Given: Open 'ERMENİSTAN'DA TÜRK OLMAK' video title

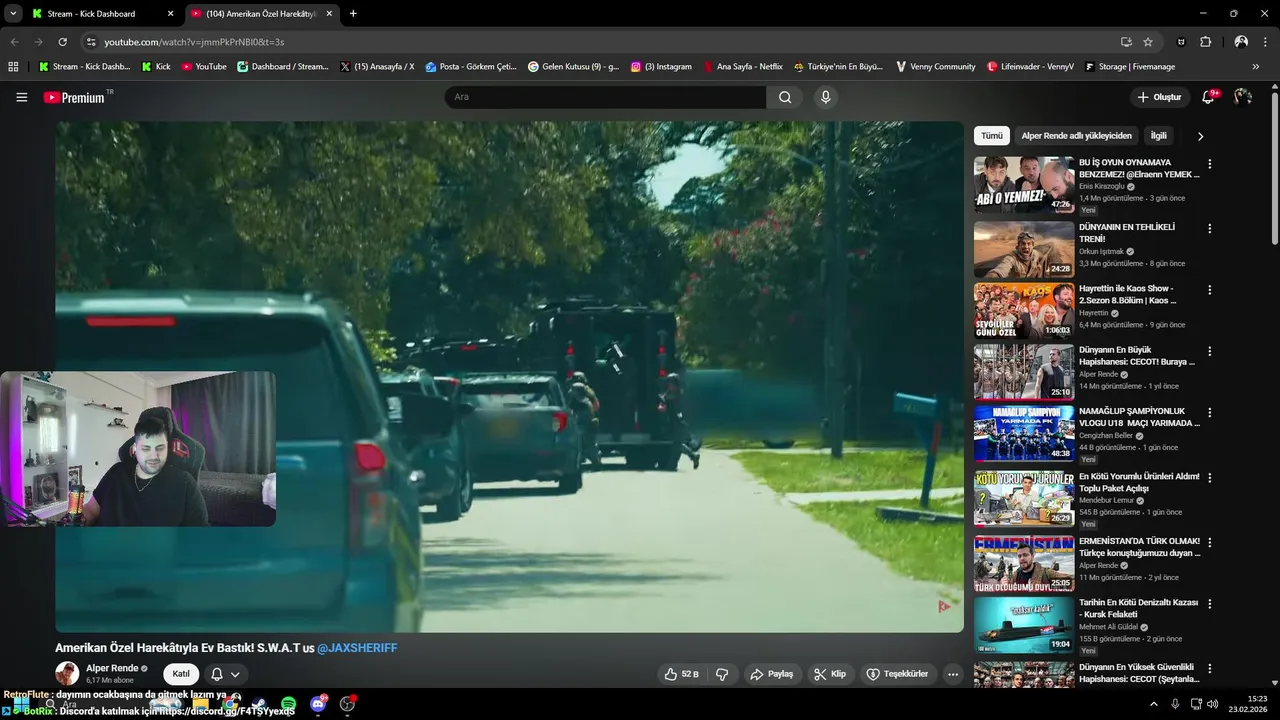Looking at the screenshot, I should tap(1139, 547).
